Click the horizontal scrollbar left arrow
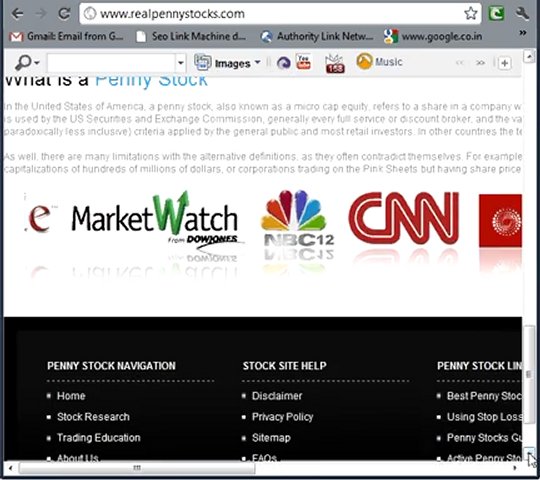The width and height of the screenshot is (540, 480). coord(10,468)
